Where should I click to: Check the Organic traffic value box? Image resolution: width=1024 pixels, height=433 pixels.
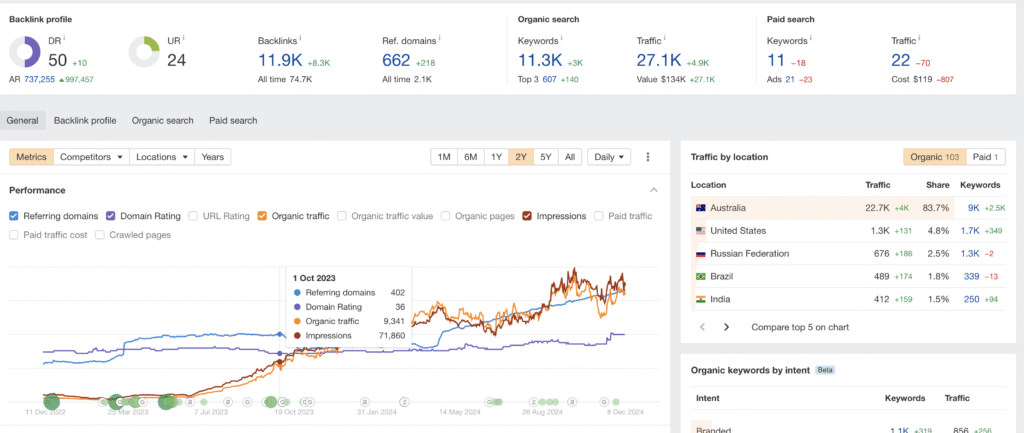342,215
